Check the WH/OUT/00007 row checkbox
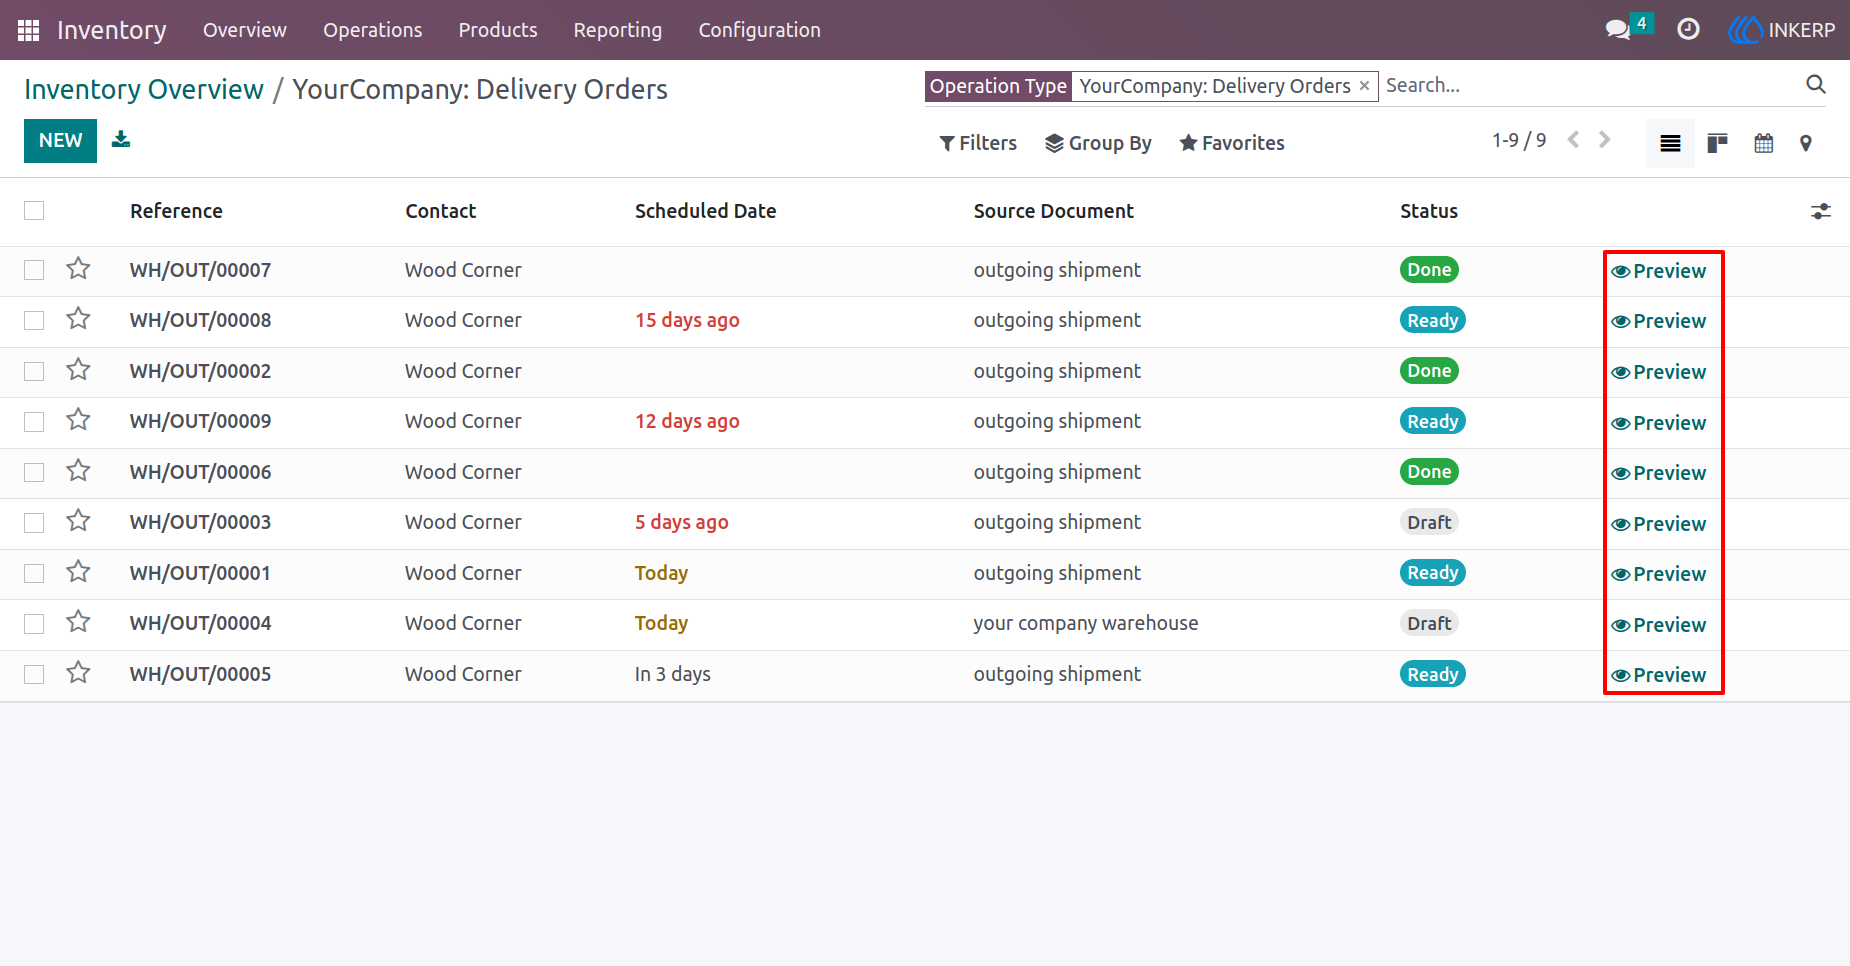Image resolution: width=1850 pixels, height=966 pixels. click(34, 270)
